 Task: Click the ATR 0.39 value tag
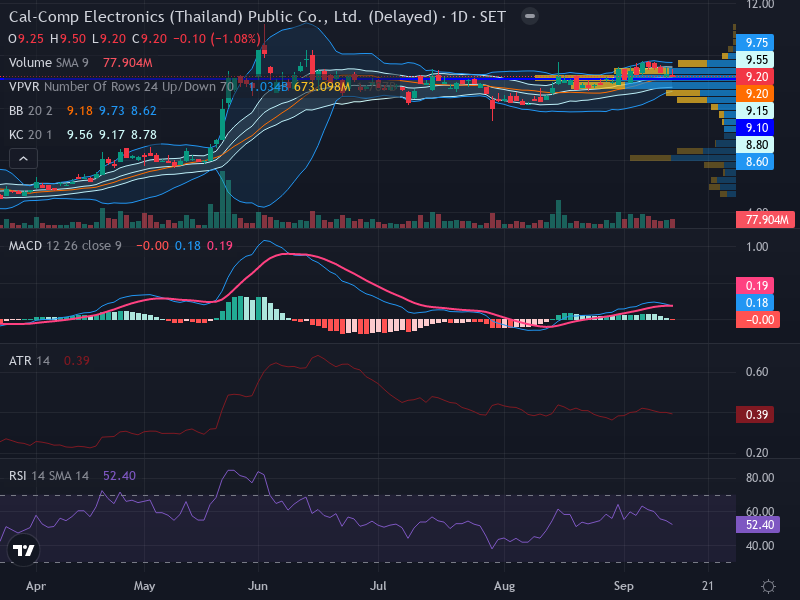click(x=755, y=414)
